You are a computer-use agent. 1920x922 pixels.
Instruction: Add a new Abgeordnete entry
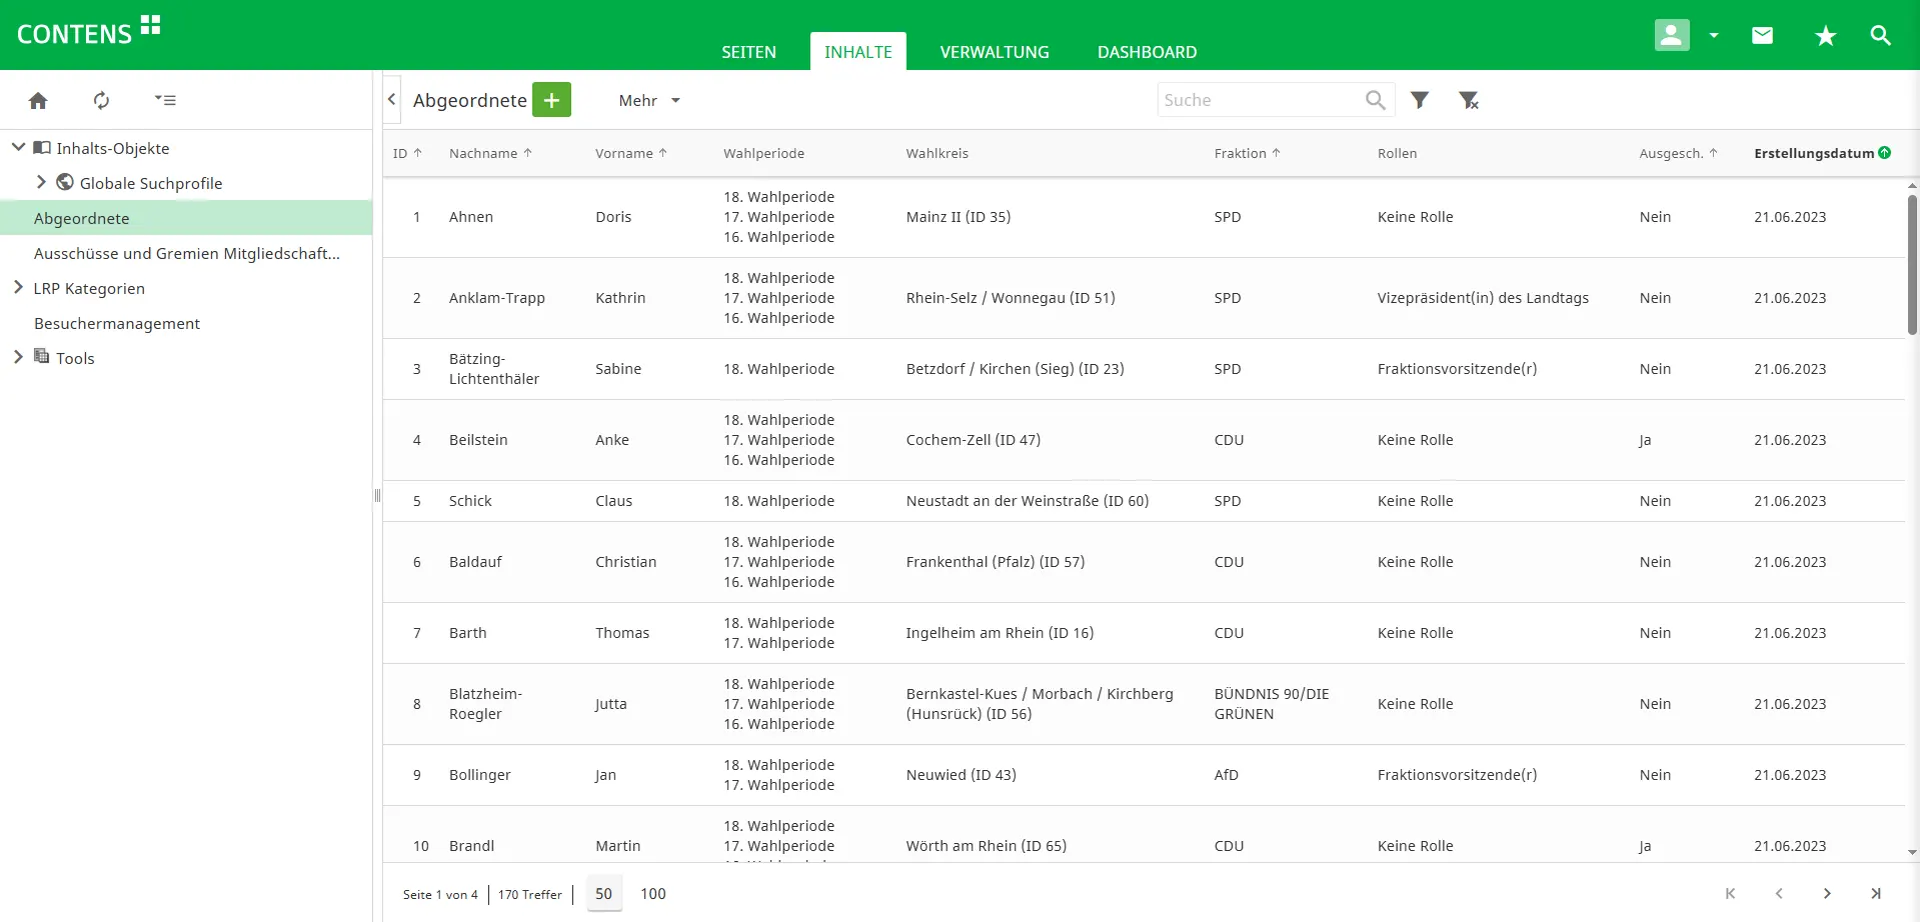tap(551, 100)
